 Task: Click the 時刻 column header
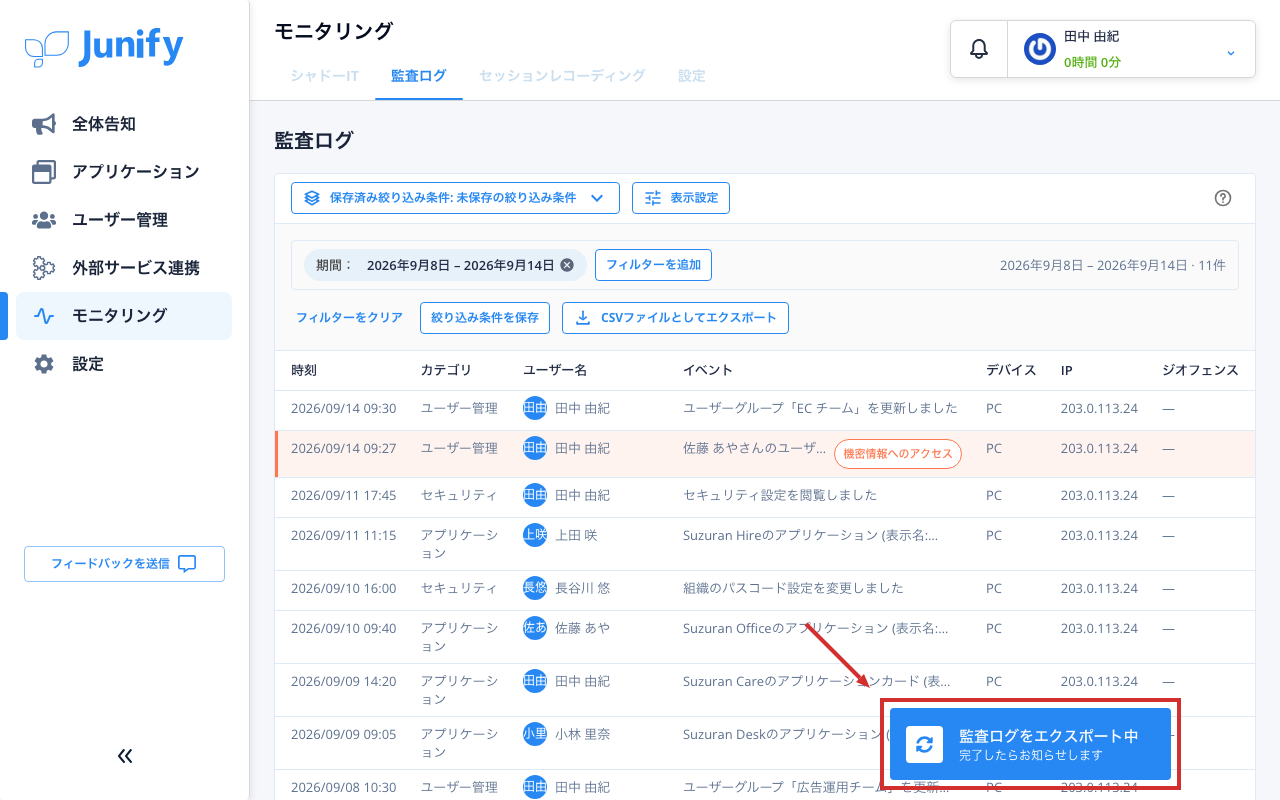(304, 370)
